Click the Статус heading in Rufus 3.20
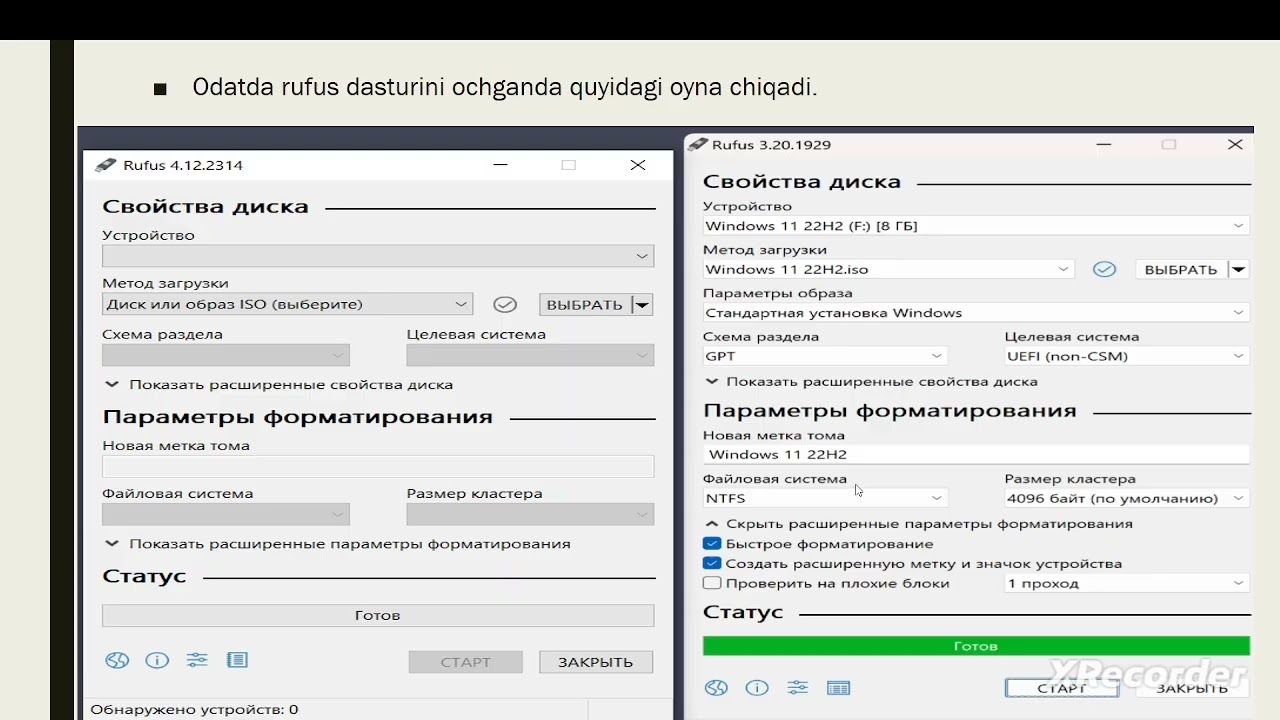The height and width of the screenshot is (720, 1280). [x=743, y=612]
